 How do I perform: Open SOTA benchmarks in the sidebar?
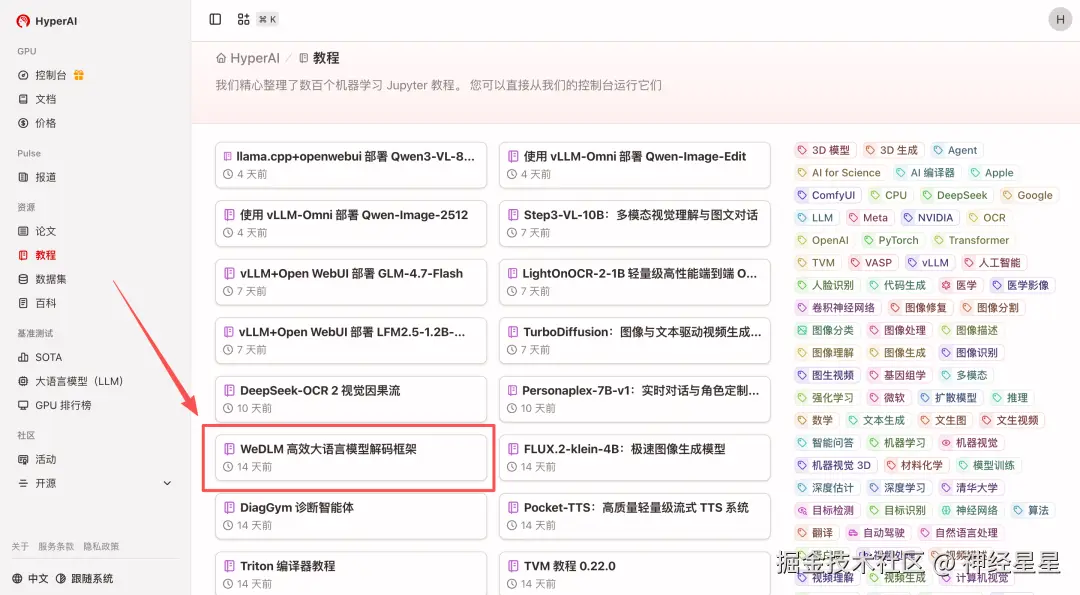pos(40,357)
